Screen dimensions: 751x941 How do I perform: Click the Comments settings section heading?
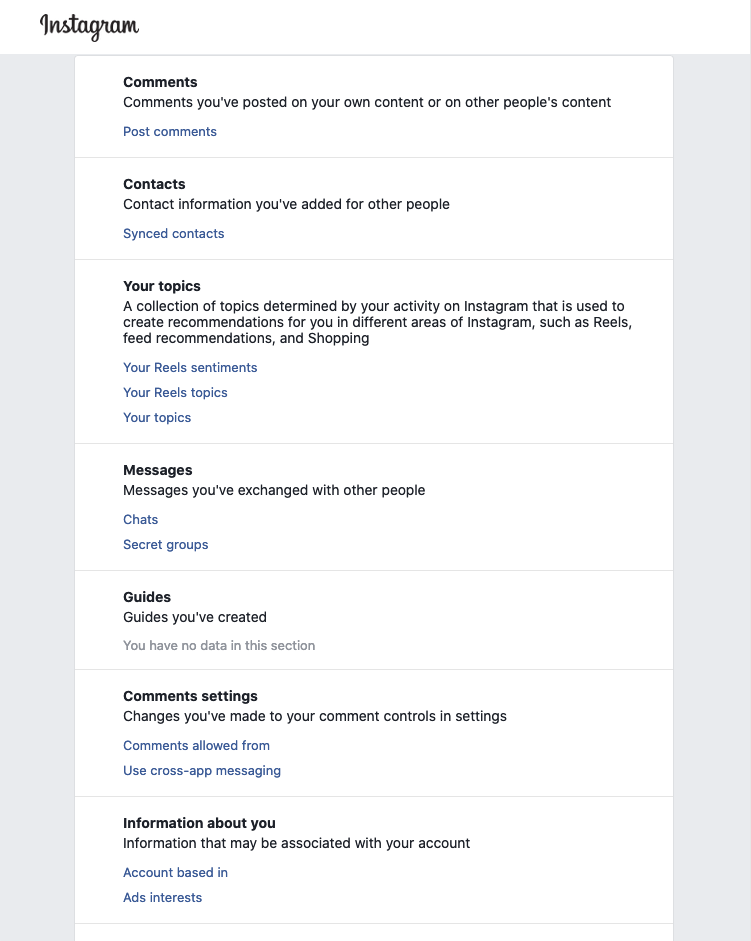click(190, 696)
